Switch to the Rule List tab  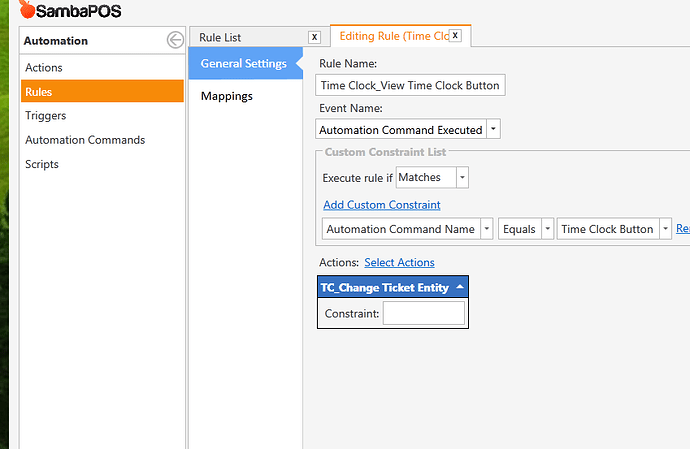(x=220, y=37)
